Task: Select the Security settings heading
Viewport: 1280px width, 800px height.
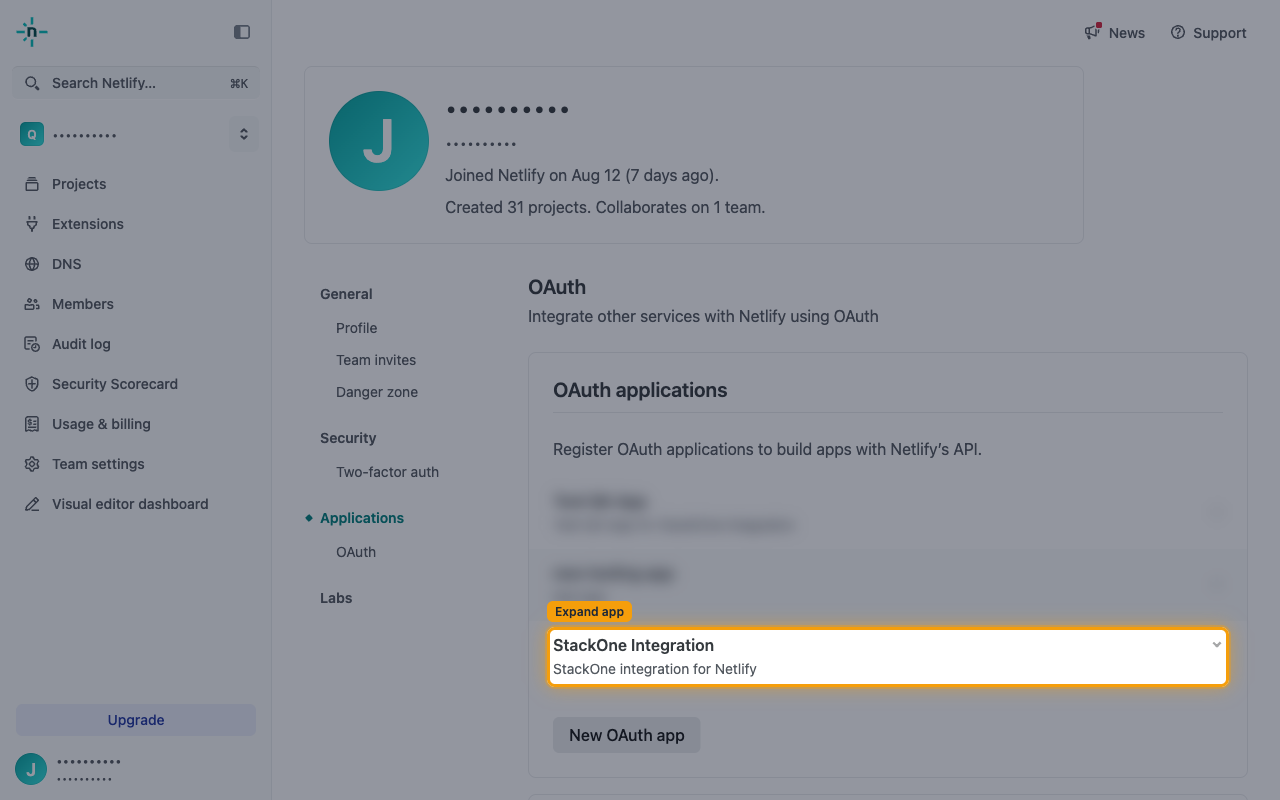Action: pyautogui.click(x=348, y=438)
